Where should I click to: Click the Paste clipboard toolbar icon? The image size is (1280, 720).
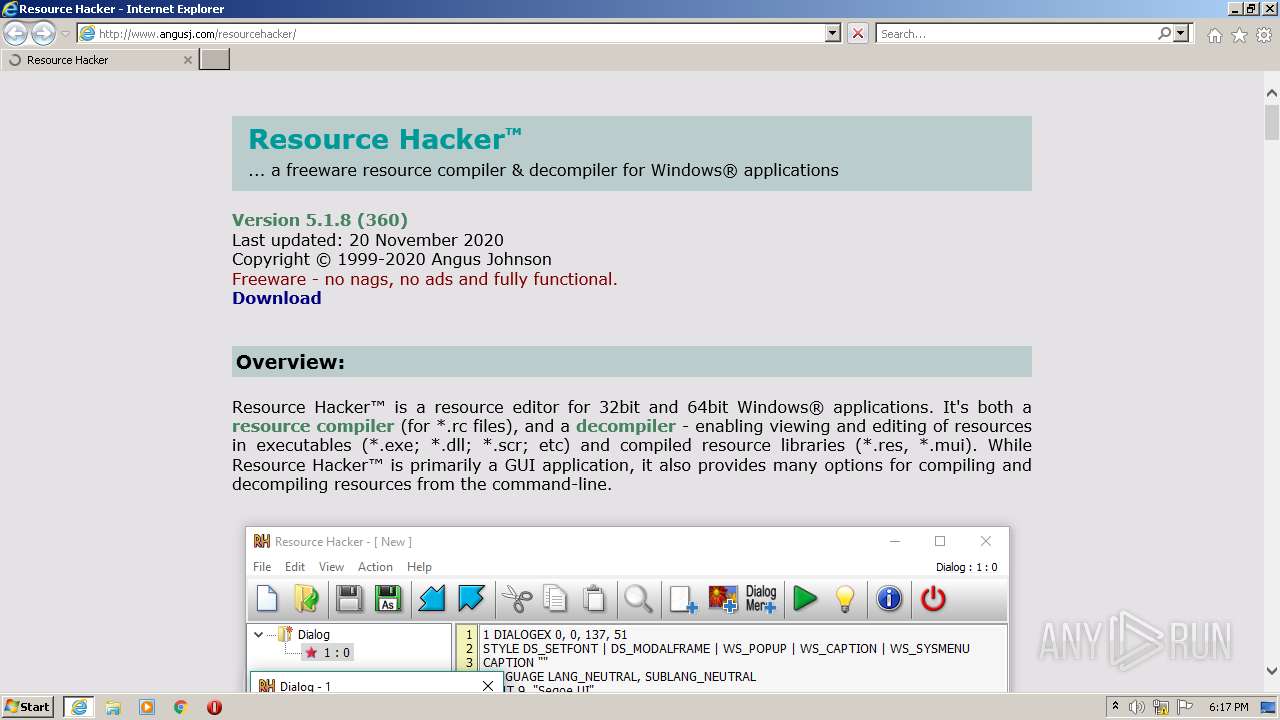594,599
